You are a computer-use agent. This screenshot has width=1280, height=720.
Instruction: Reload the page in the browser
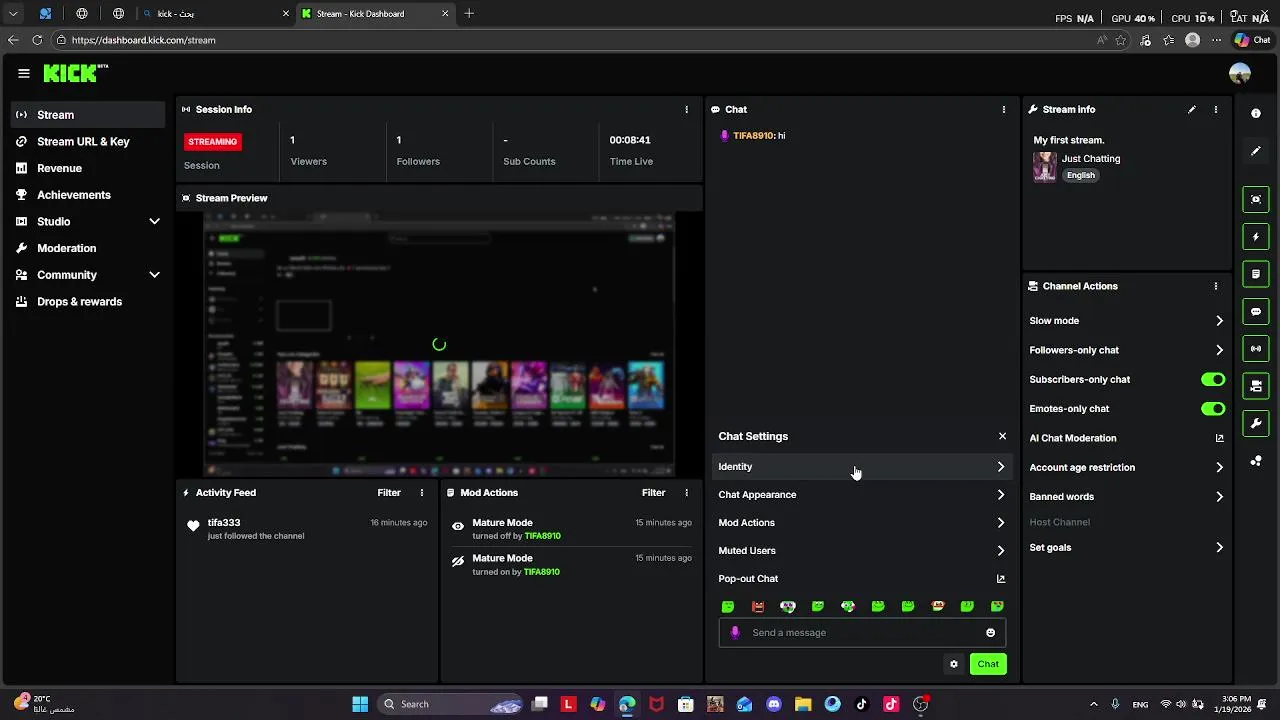tap(37, 40)
